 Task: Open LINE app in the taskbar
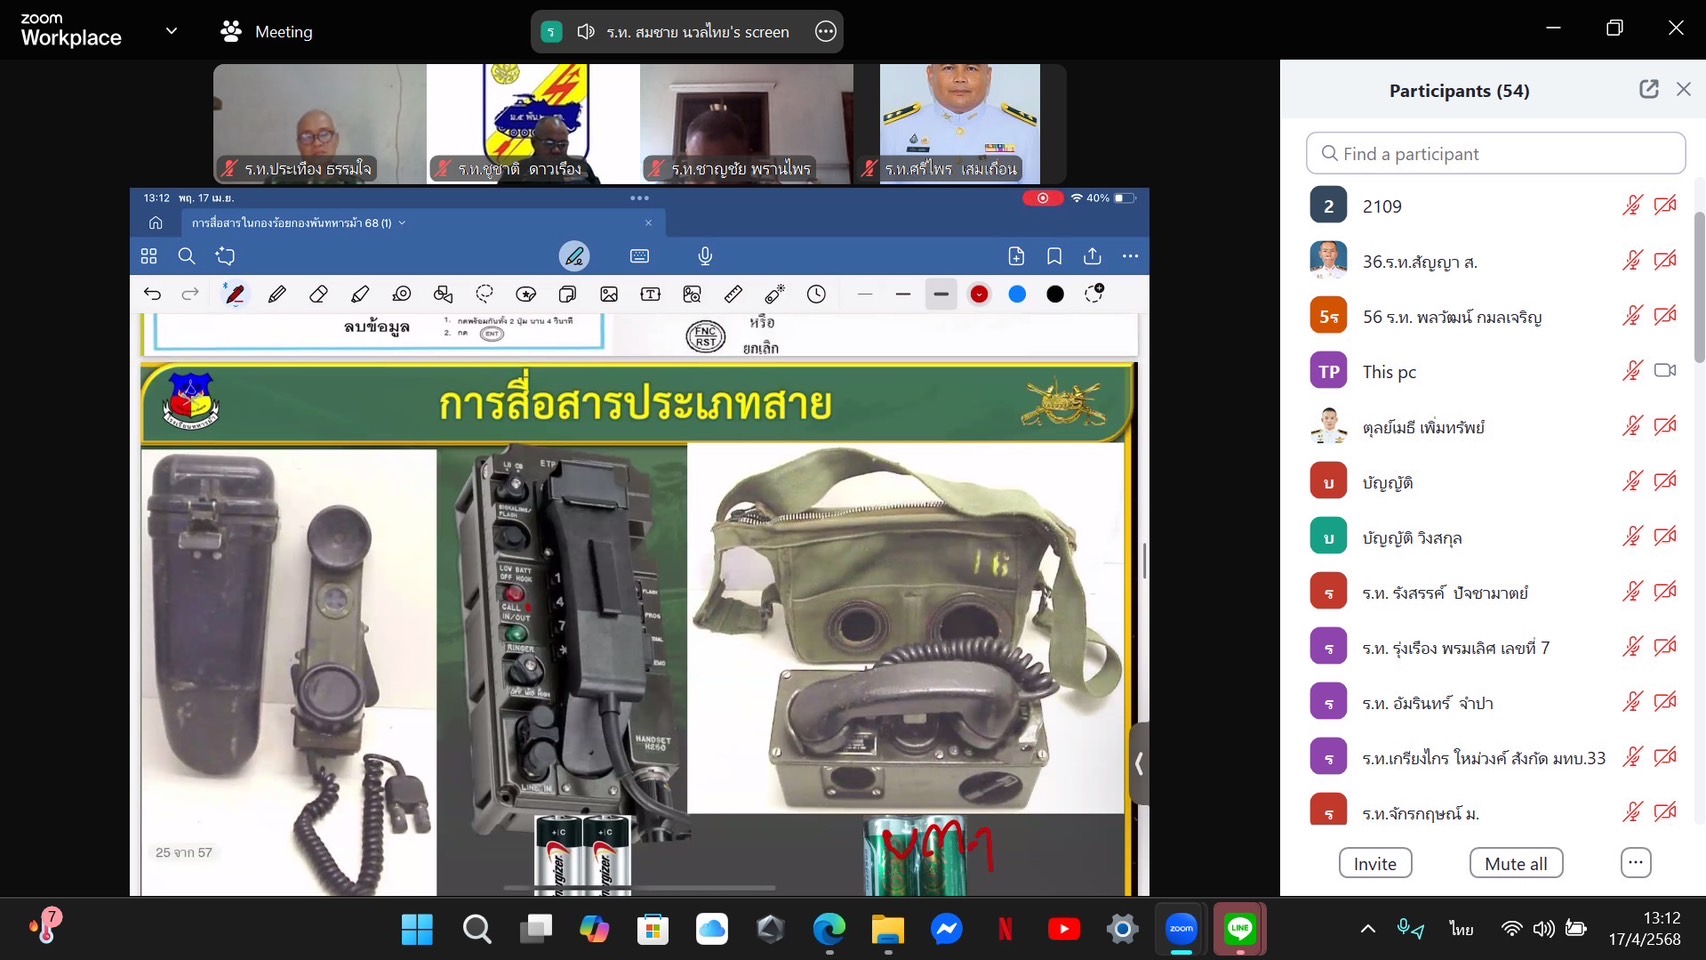coord(1240,929)
